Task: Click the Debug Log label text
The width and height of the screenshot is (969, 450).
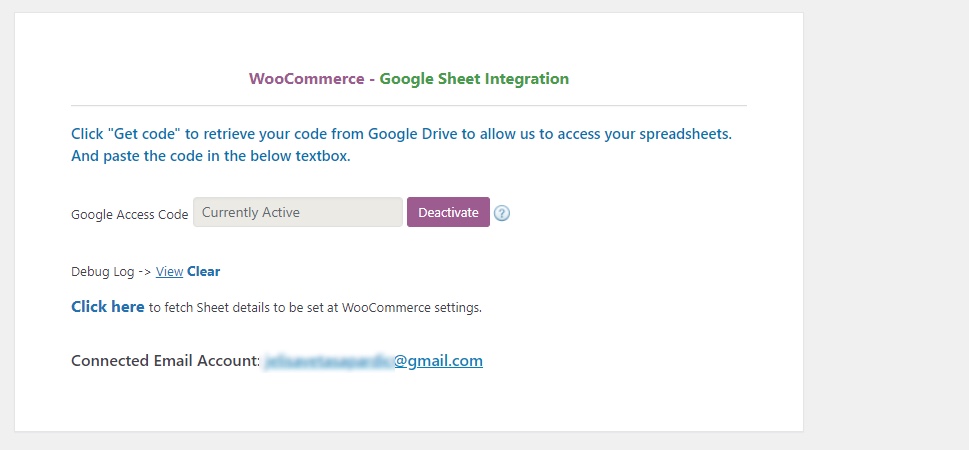Action: coord(103,271)
